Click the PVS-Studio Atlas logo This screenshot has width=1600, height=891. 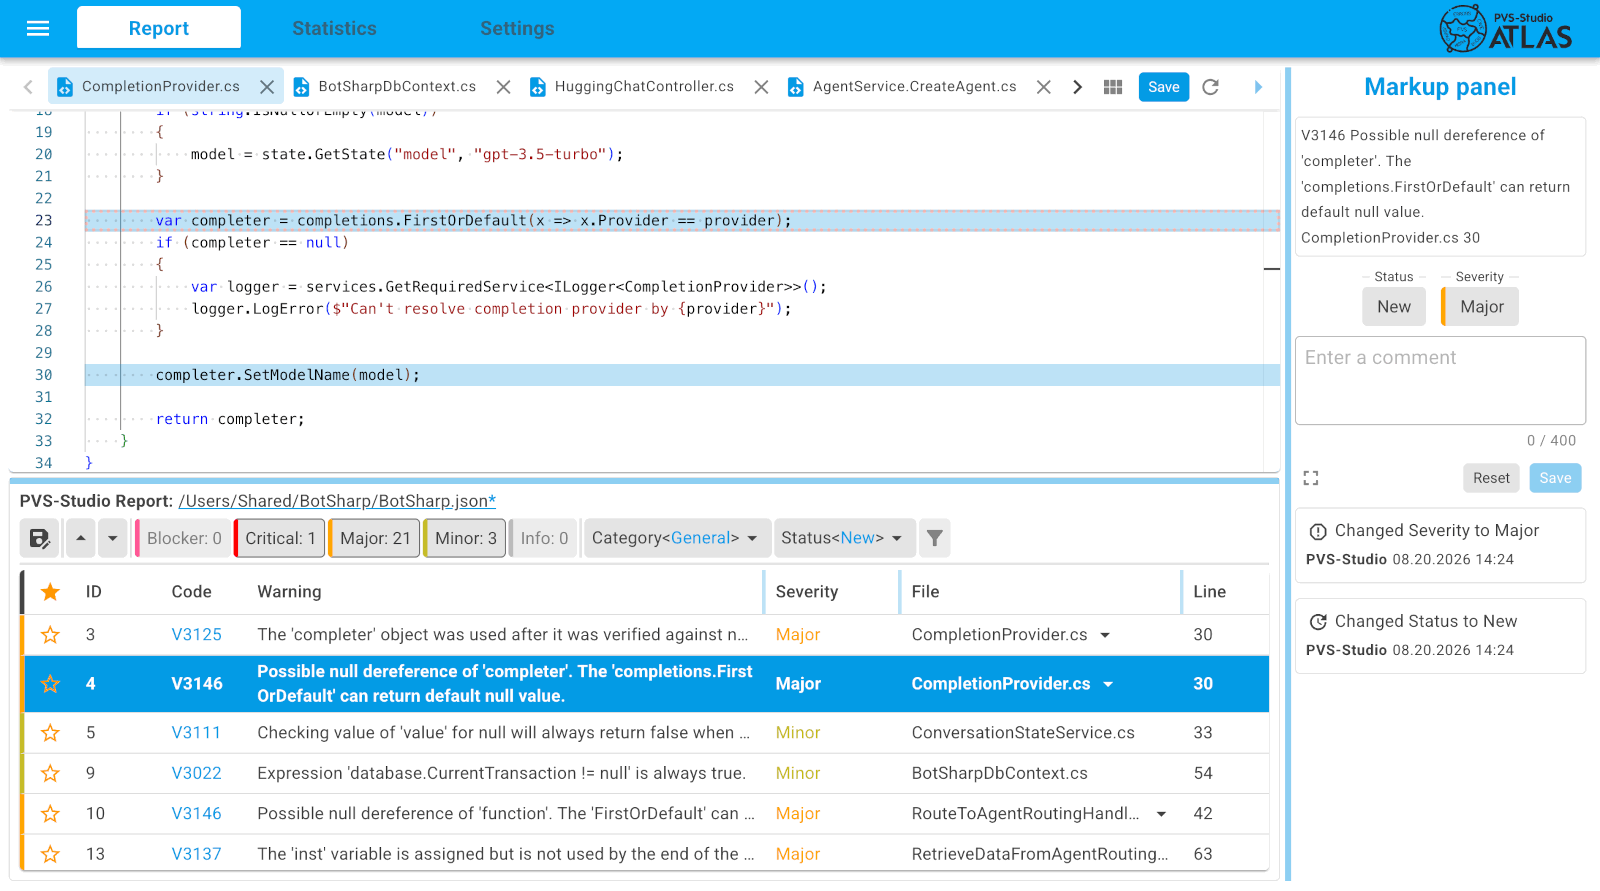pos(1506,29)
